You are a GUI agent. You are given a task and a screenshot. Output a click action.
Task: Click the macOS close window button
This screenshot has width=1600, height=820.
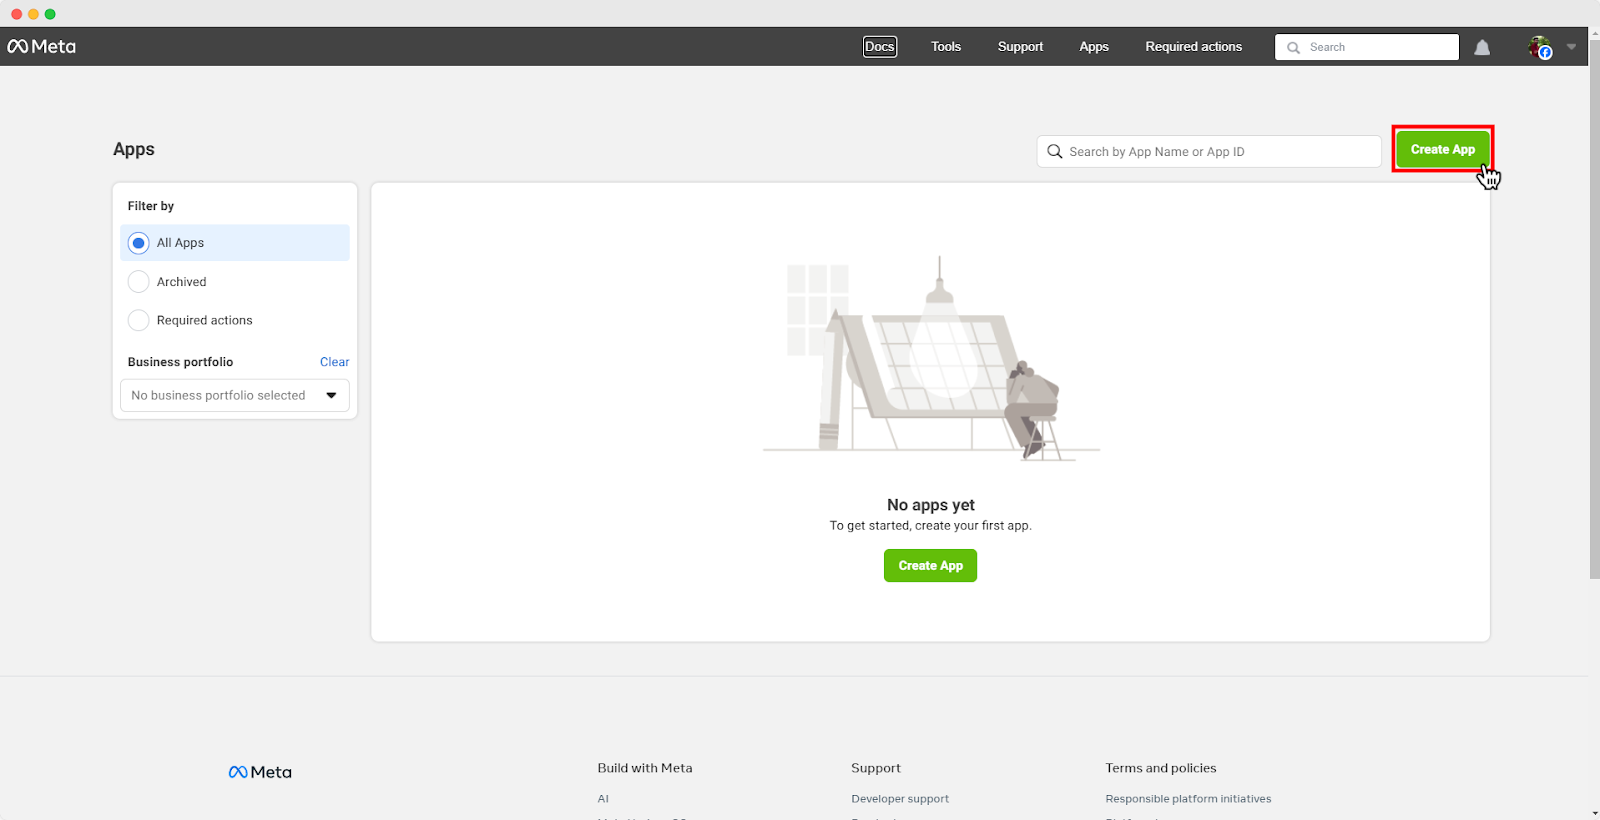tap(16, 14)
